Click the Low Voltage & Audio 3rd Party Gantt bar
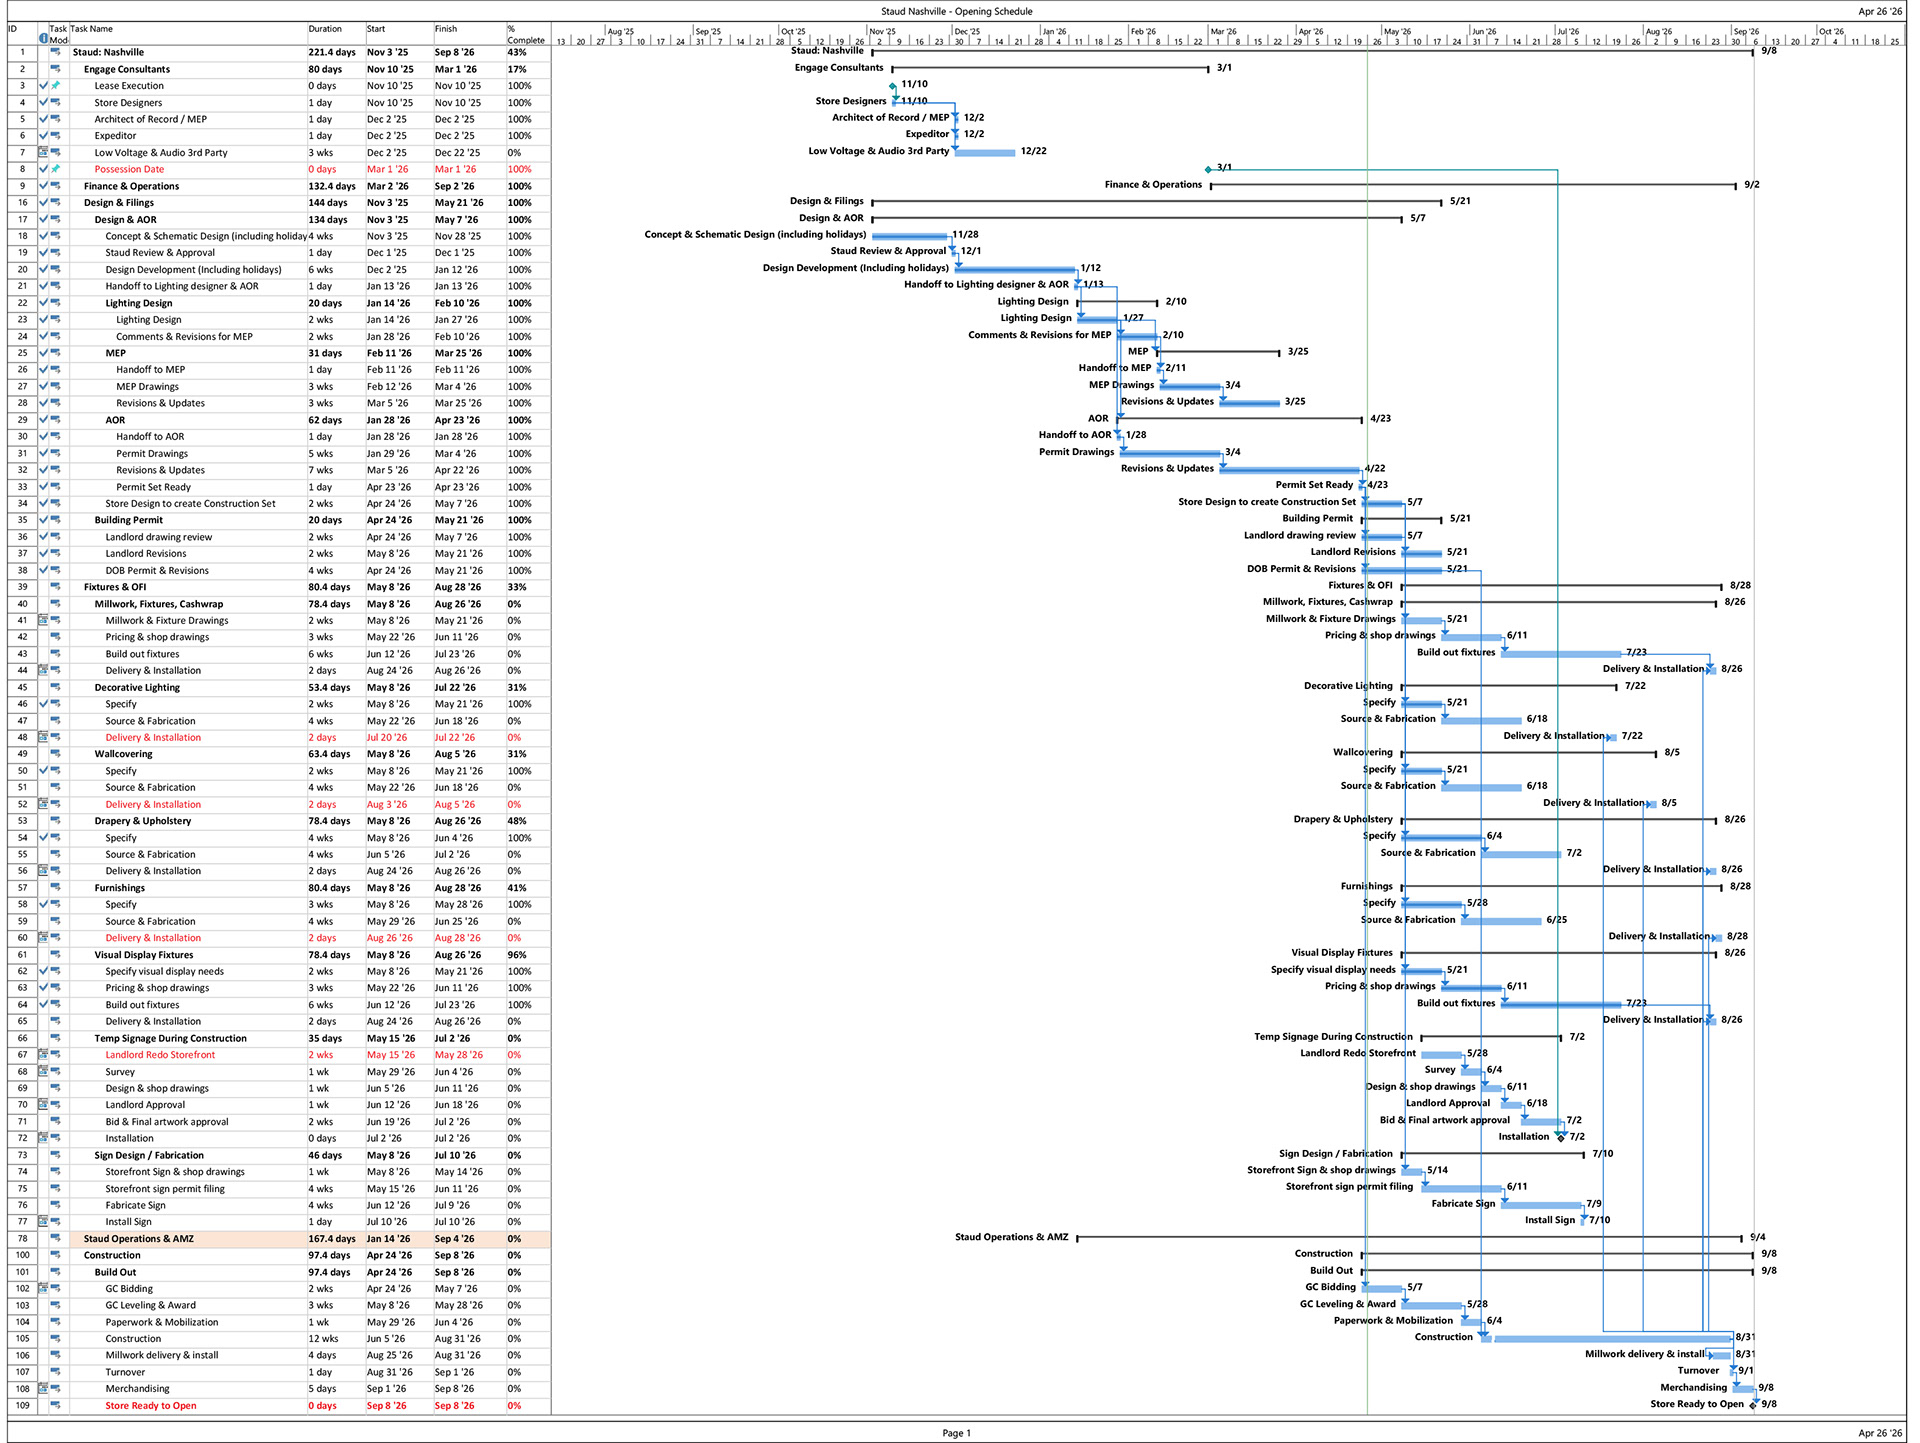The width and height of the screenshot is (1920, 1443). [985, 152]
